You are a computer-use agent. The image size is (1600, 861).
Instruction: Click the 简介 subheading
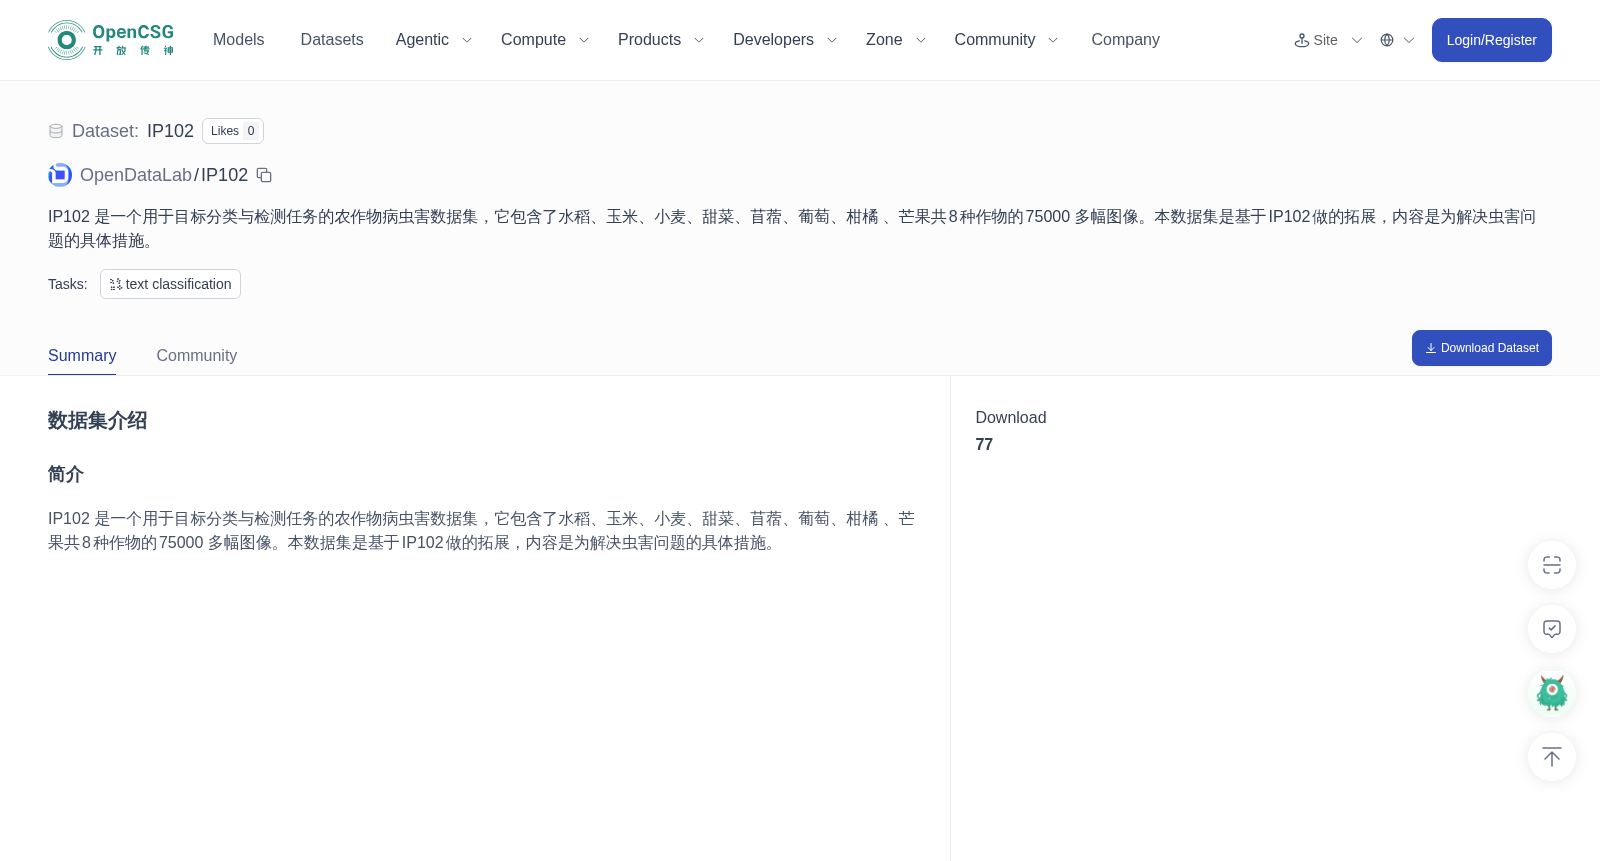66,474
